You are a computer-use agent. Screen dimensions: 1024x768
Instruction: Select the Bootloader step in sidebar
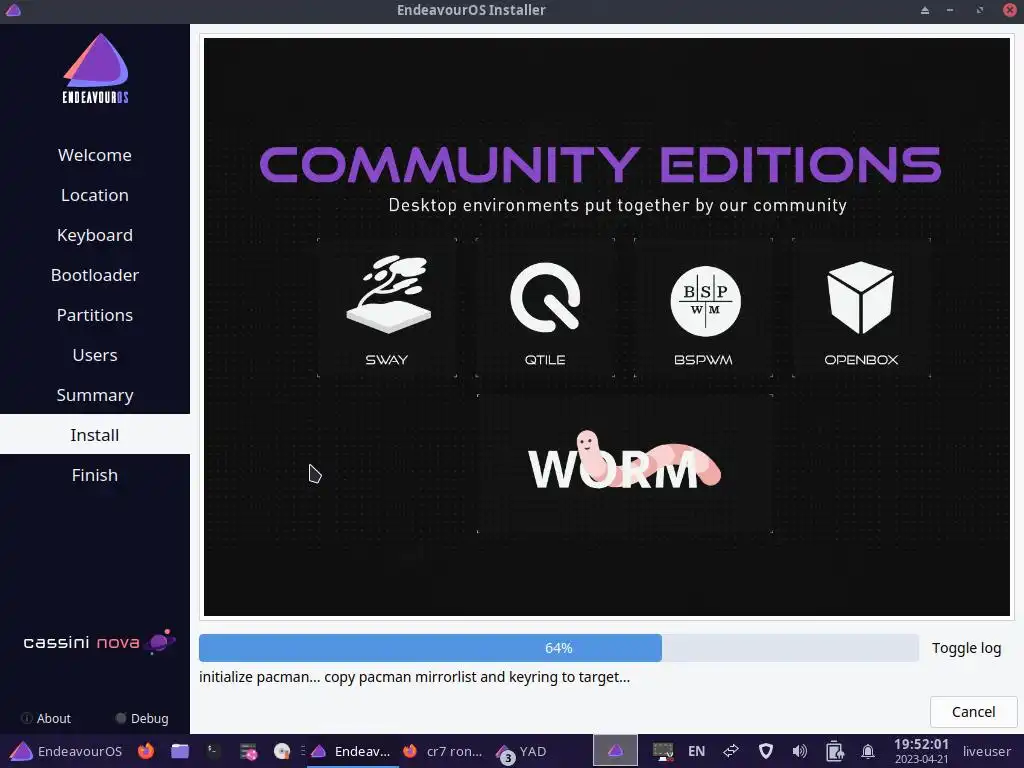pos(95,275)
